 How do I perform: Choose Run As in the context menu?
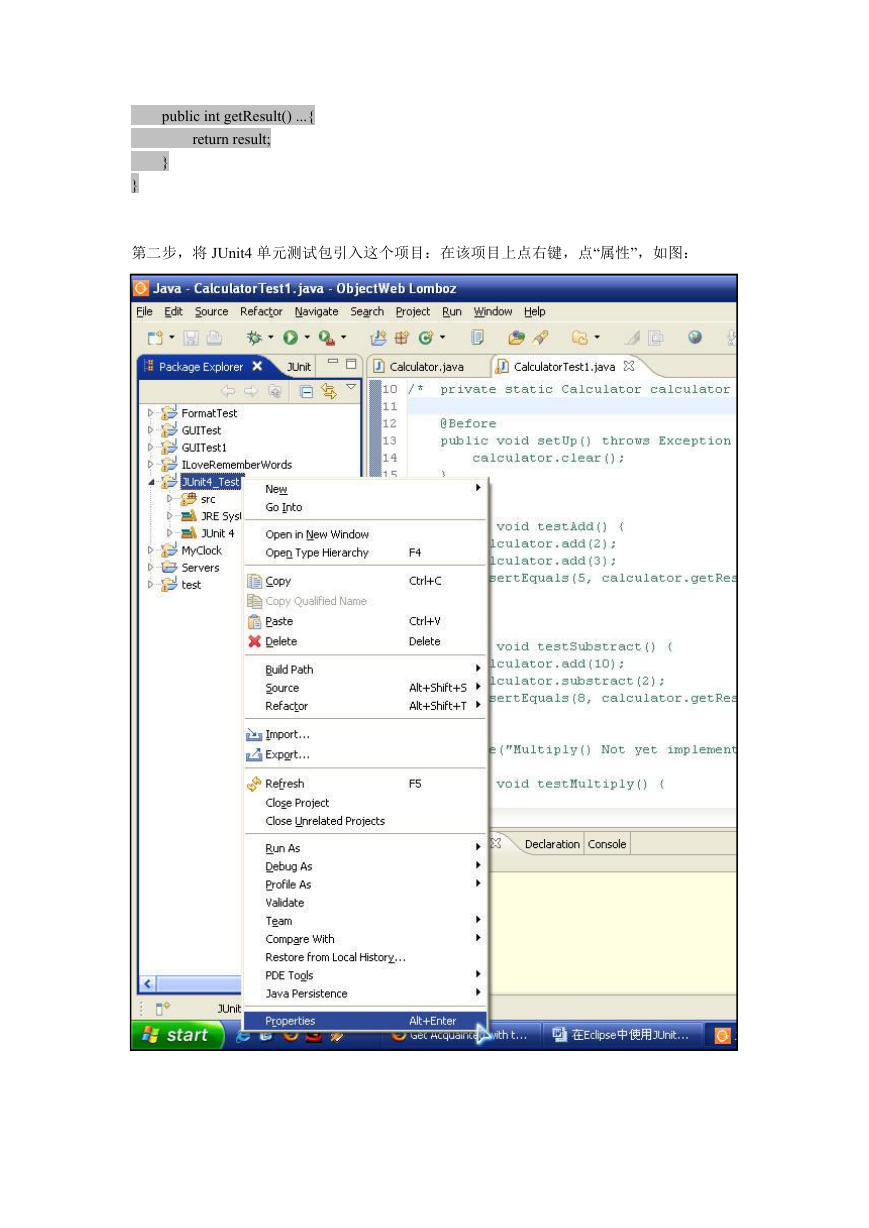365,848
